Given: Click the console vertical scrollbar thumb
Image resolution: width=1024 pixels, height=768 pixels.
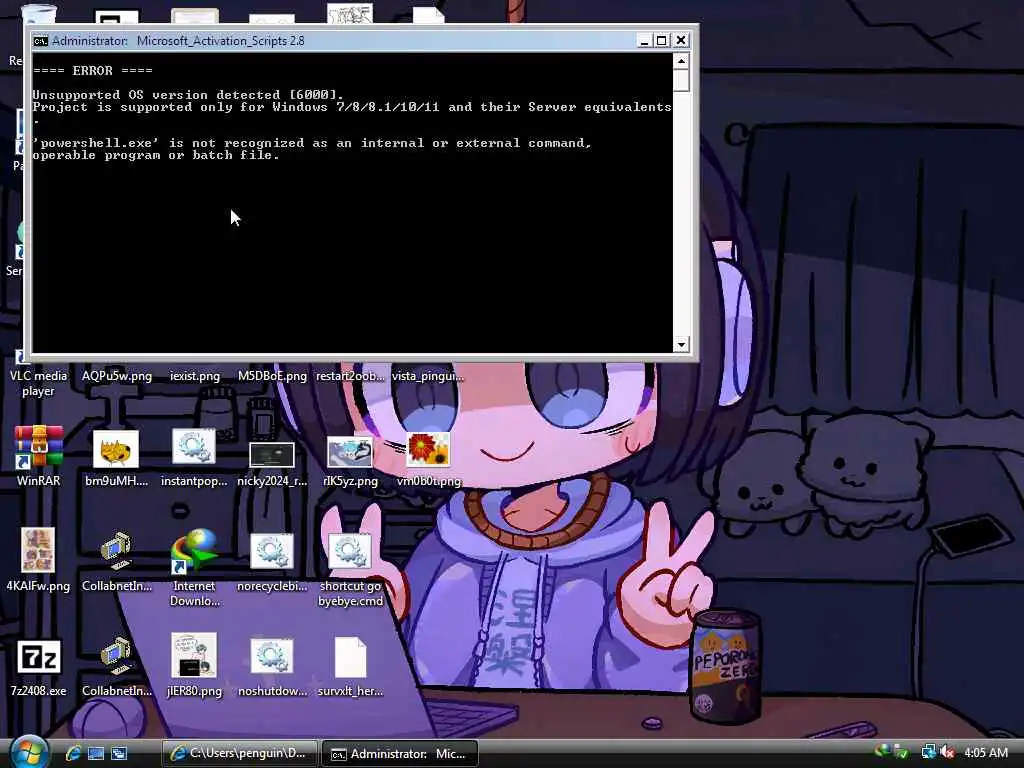Looking at the screenshot, I should pos(681,80).
